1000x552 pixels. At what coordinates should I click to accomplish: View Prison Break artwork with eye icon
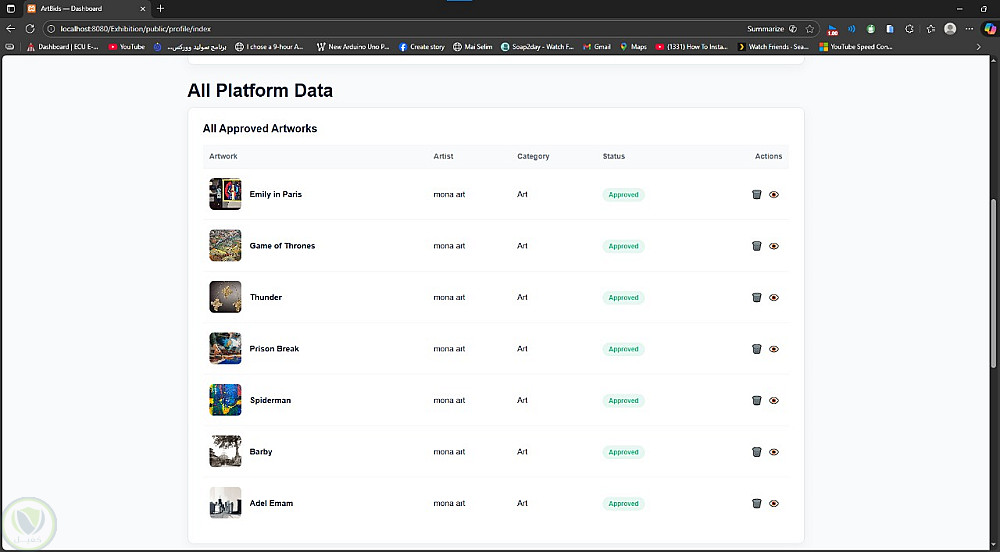pyautogui.click(x=774, y=349)
